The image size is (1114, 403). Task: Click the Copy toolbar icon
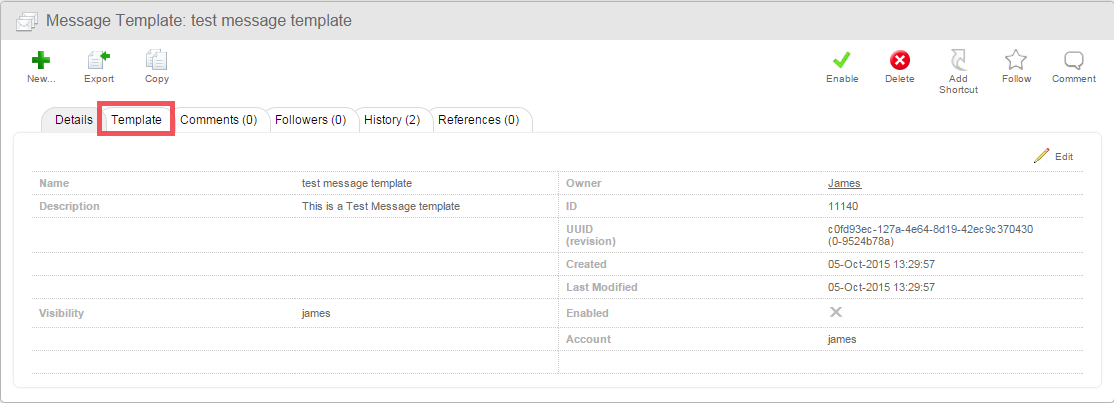pyautogui.click(x=156, y=60)
